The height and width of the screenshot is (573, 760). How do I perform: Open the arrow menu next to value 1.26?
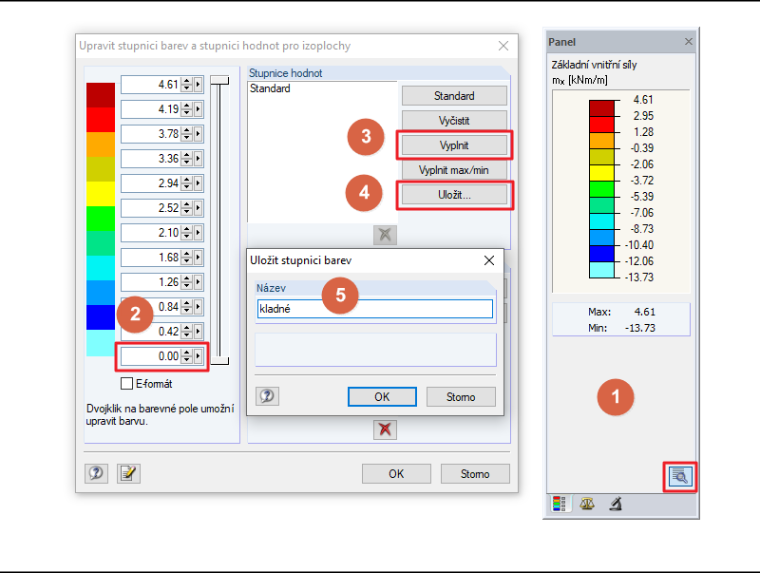point(198,282)
